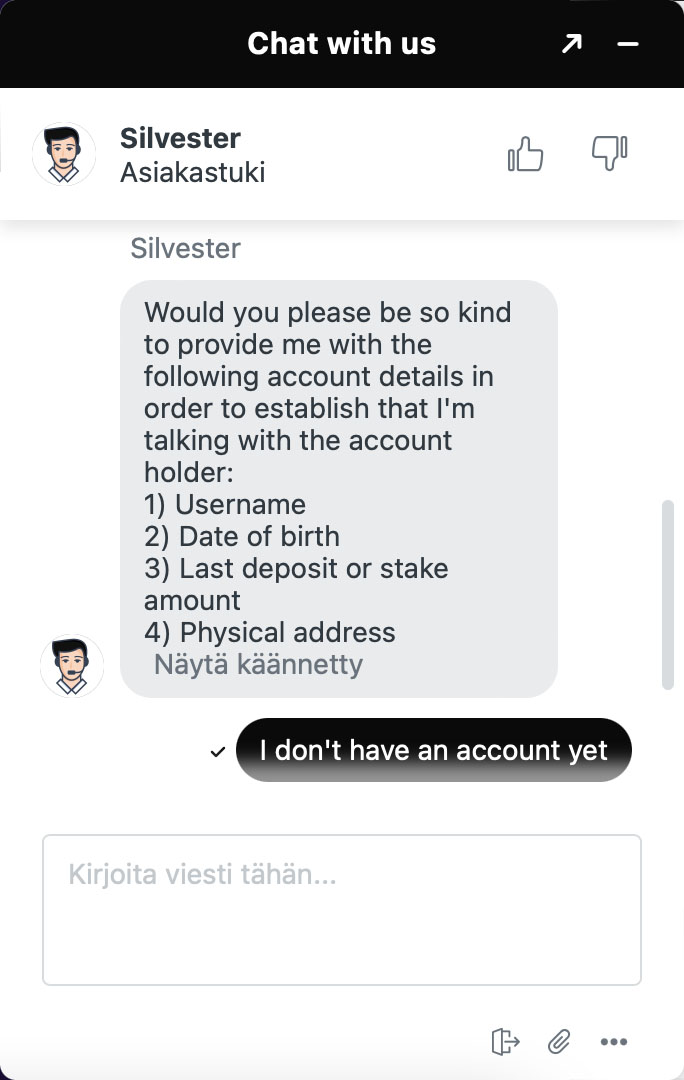Click the chat conversation scrollbar

[668, 595]
